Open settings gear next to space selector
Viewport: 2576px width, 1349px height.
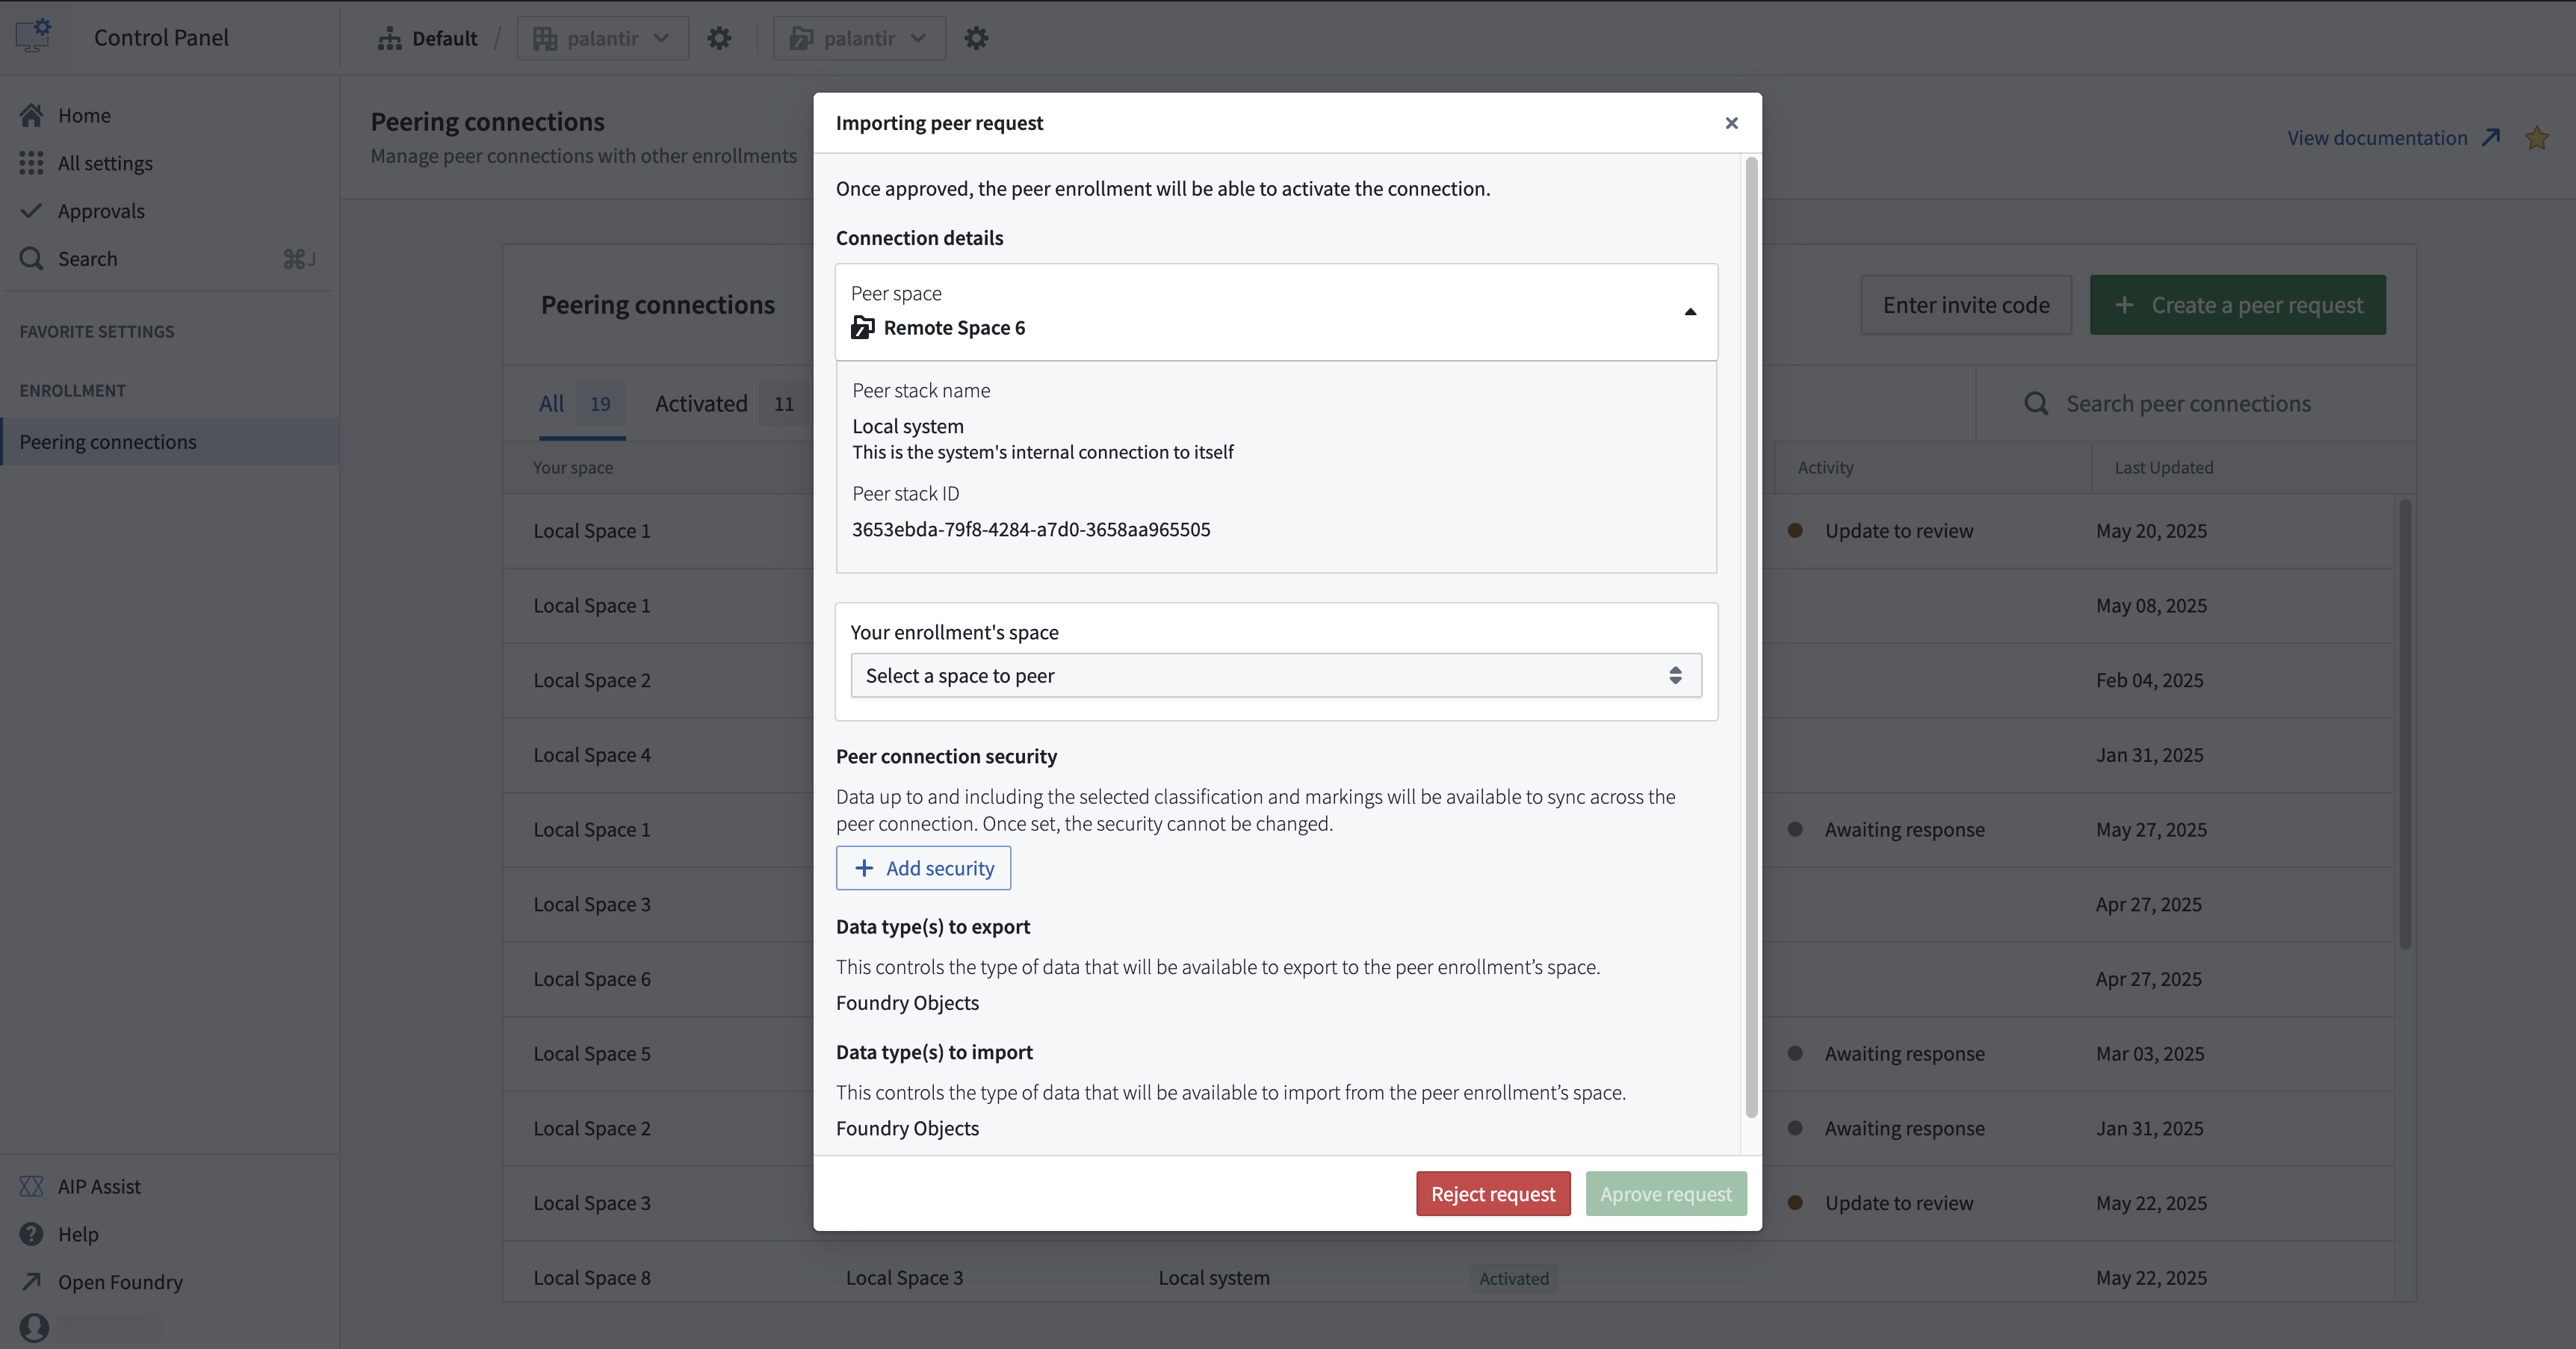click(x=976, y=38)
